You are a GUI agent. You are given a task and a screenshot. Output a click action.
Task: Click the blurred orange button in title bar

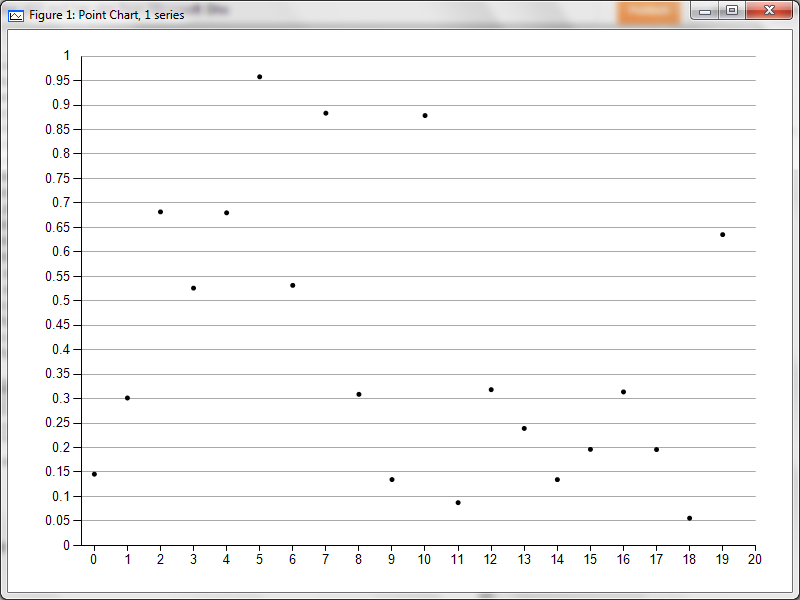click(x=648, y=12)
